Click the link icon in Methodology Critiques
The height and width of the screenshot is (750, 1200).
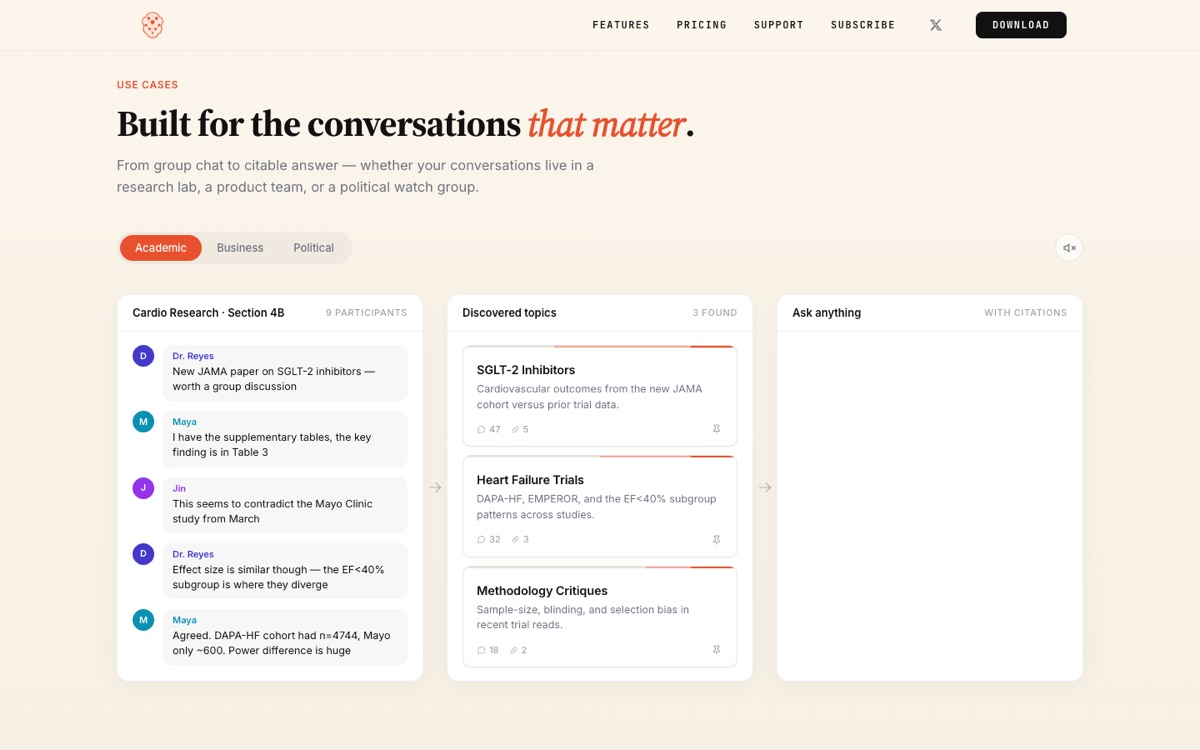coord(514,650)
